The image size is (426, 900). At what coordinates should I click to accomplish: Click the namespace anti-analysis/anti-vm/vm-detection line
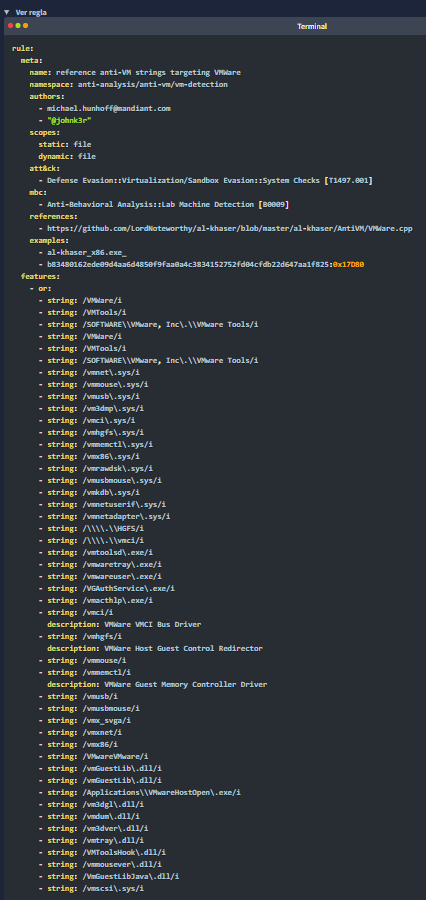click(x=129, y=84)
